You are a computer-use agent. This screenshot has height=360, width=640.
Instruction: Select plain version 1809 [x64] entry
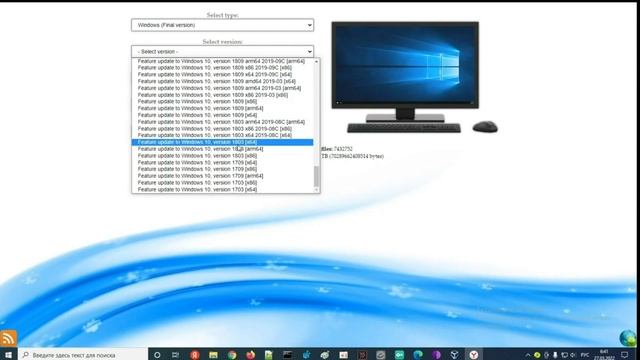tap(222, 115)
